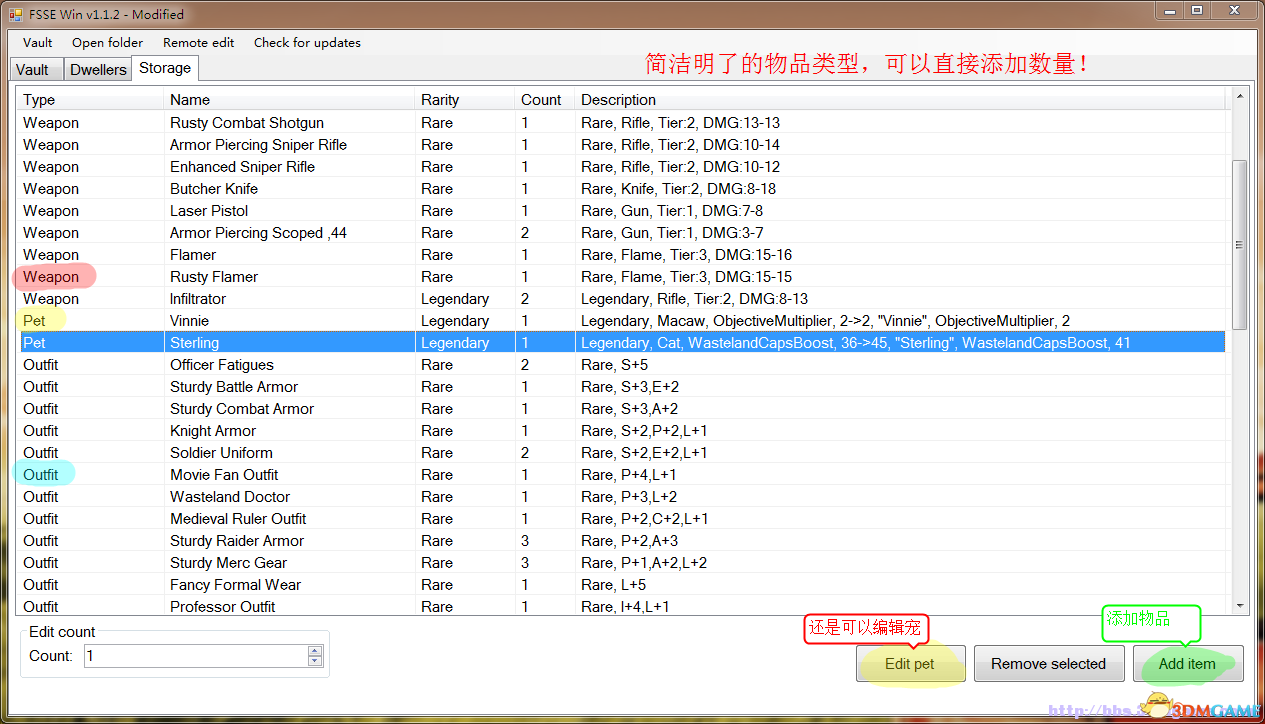Open the Vault menu
1265x724 pixels.
click(38, 42)
